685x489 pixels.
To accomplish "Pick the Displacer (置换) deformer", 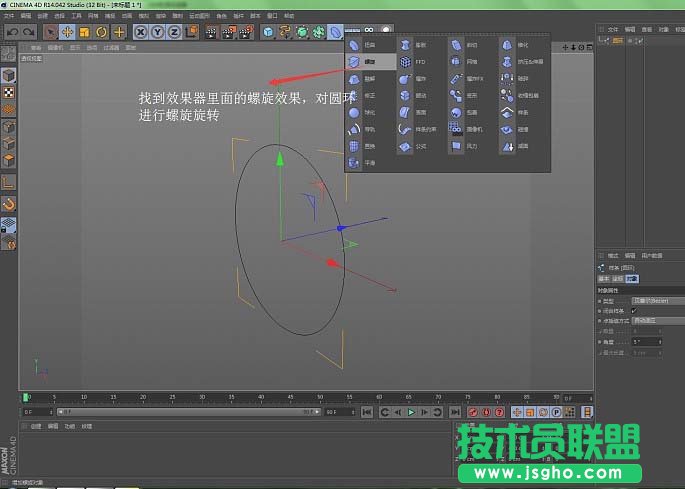I will pyautogui.click(x=370, y=146).
